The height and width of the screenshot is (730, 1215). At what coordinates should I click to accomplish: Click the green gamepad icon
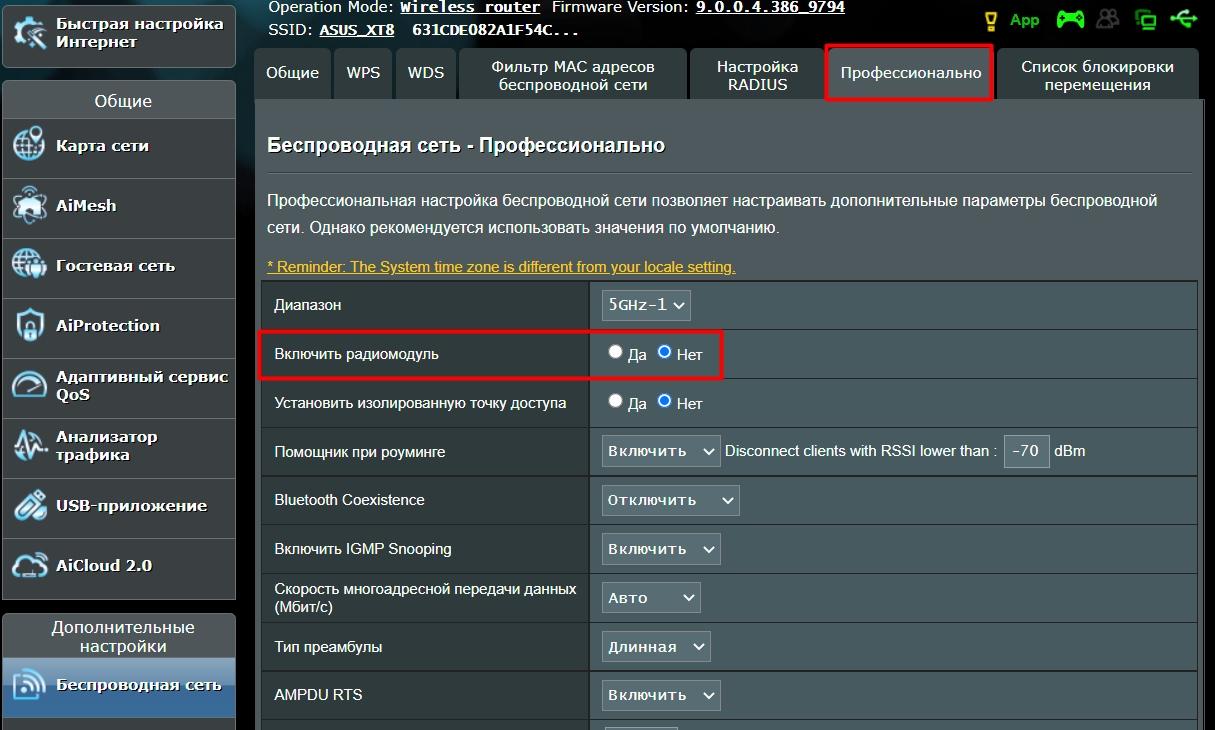pyautogui.click(x=1071, y=19)
